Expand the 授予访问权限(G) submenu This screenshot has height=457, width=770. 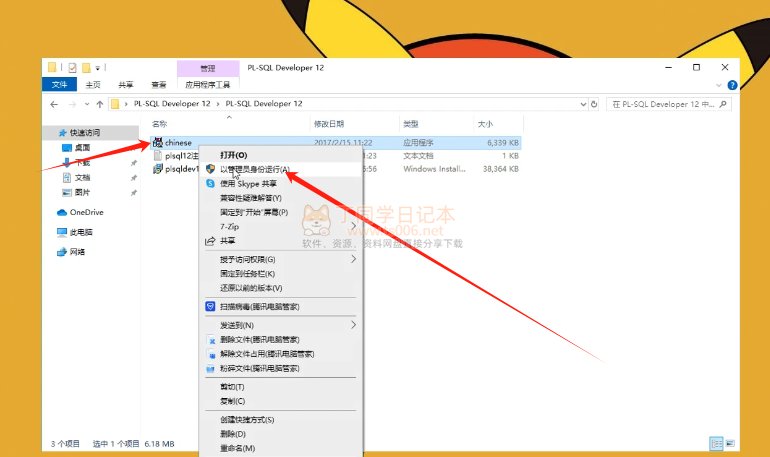tap(281, 259)
